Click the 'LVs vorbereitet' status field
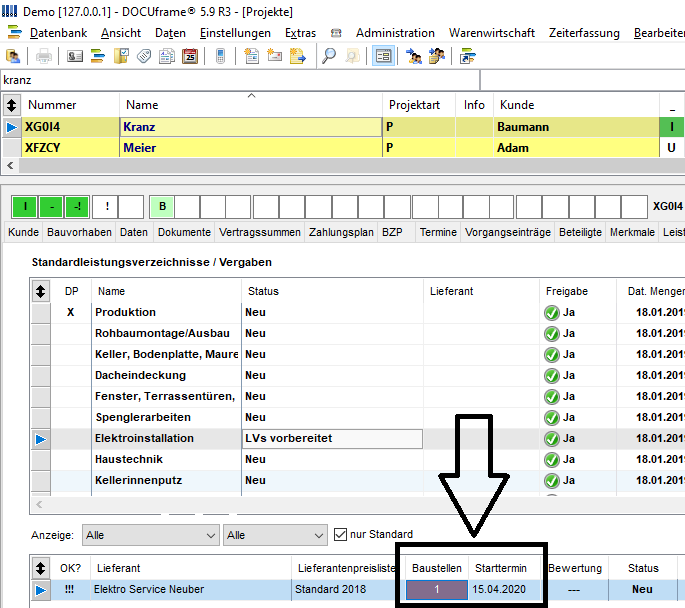685x608 pixels. pyautogui.click(x=332, y=439)
